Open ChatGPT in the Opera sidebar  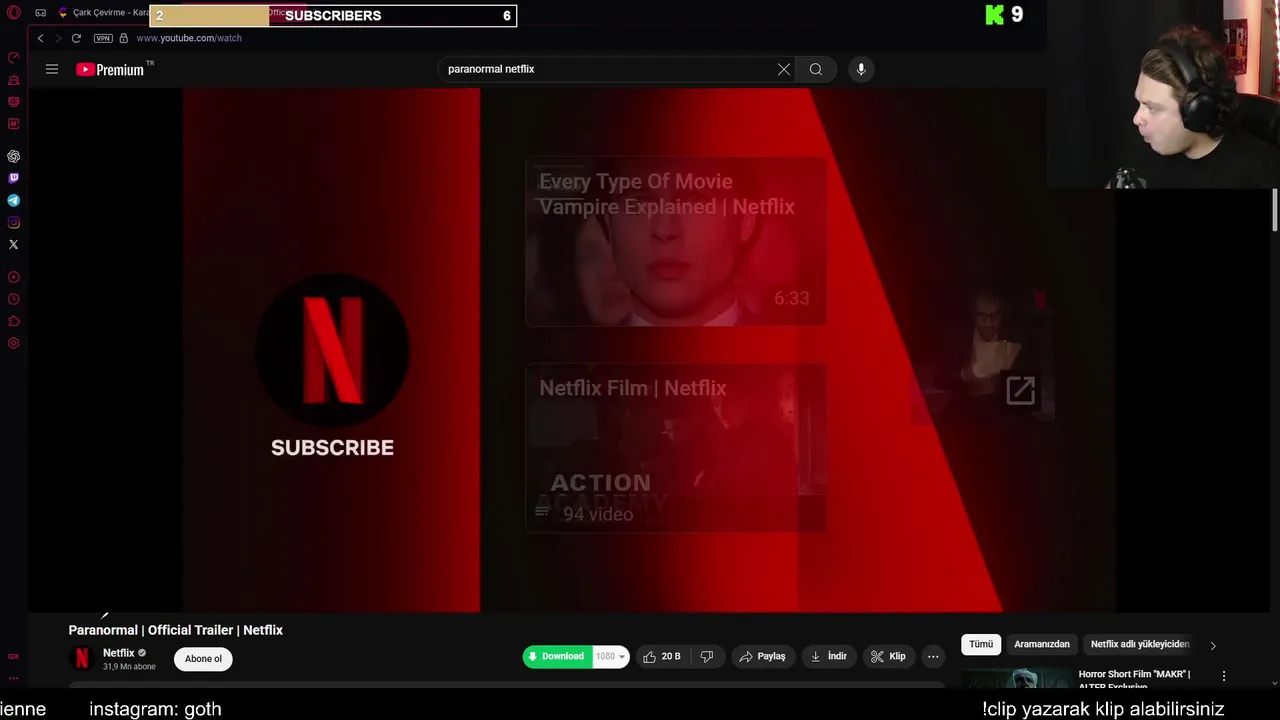(14, 157)
